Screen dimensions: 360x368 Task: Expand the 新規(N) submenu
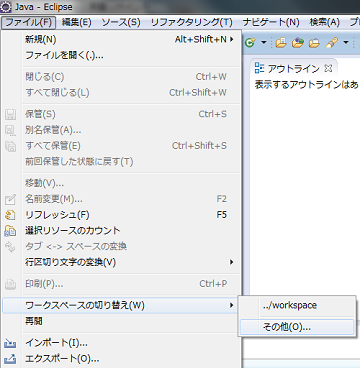[121, 40]
